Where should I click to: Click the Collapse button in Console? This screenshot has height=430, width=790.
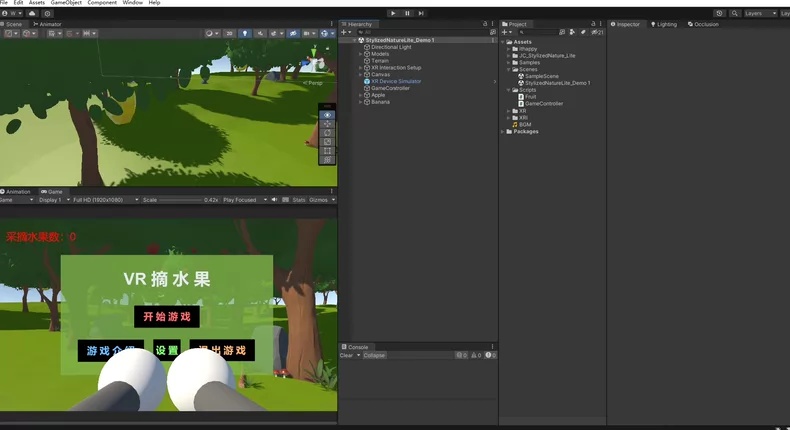pyautogui.click(x=374, y=355)
